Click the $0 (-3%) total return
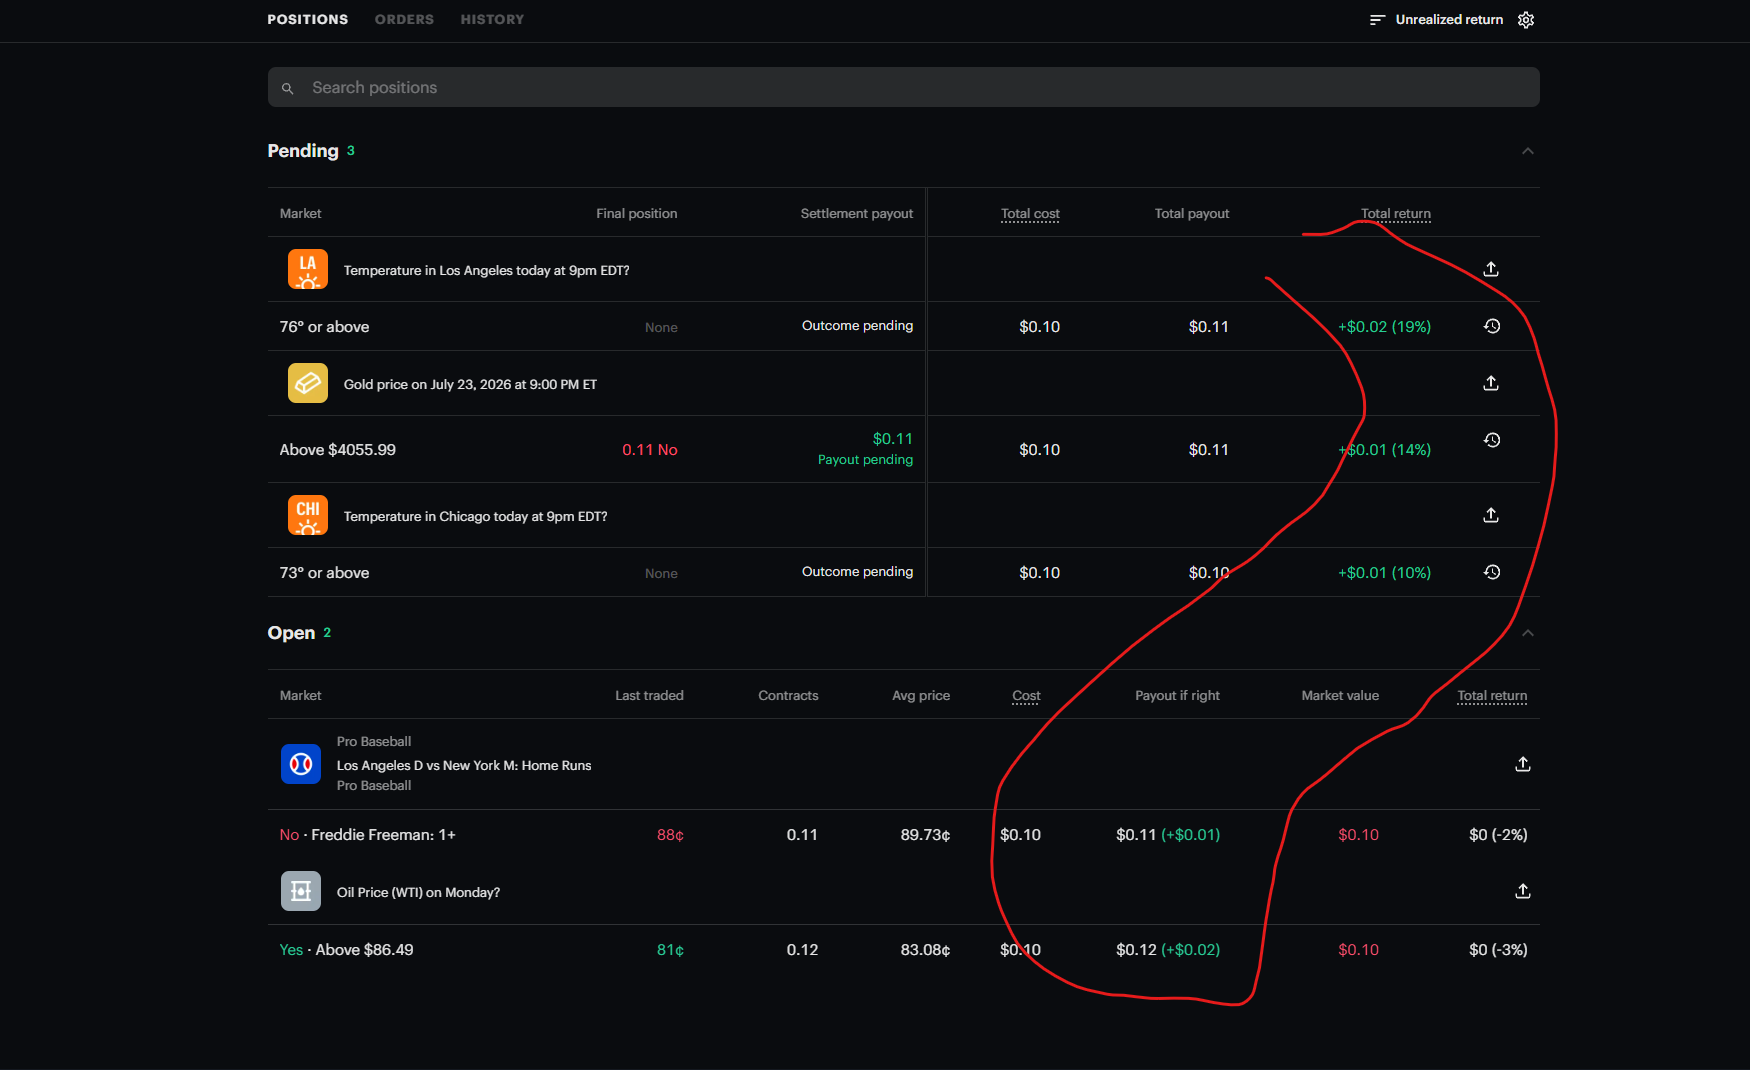This screenshot has height=1070, width=1750. click(1498, 950)
